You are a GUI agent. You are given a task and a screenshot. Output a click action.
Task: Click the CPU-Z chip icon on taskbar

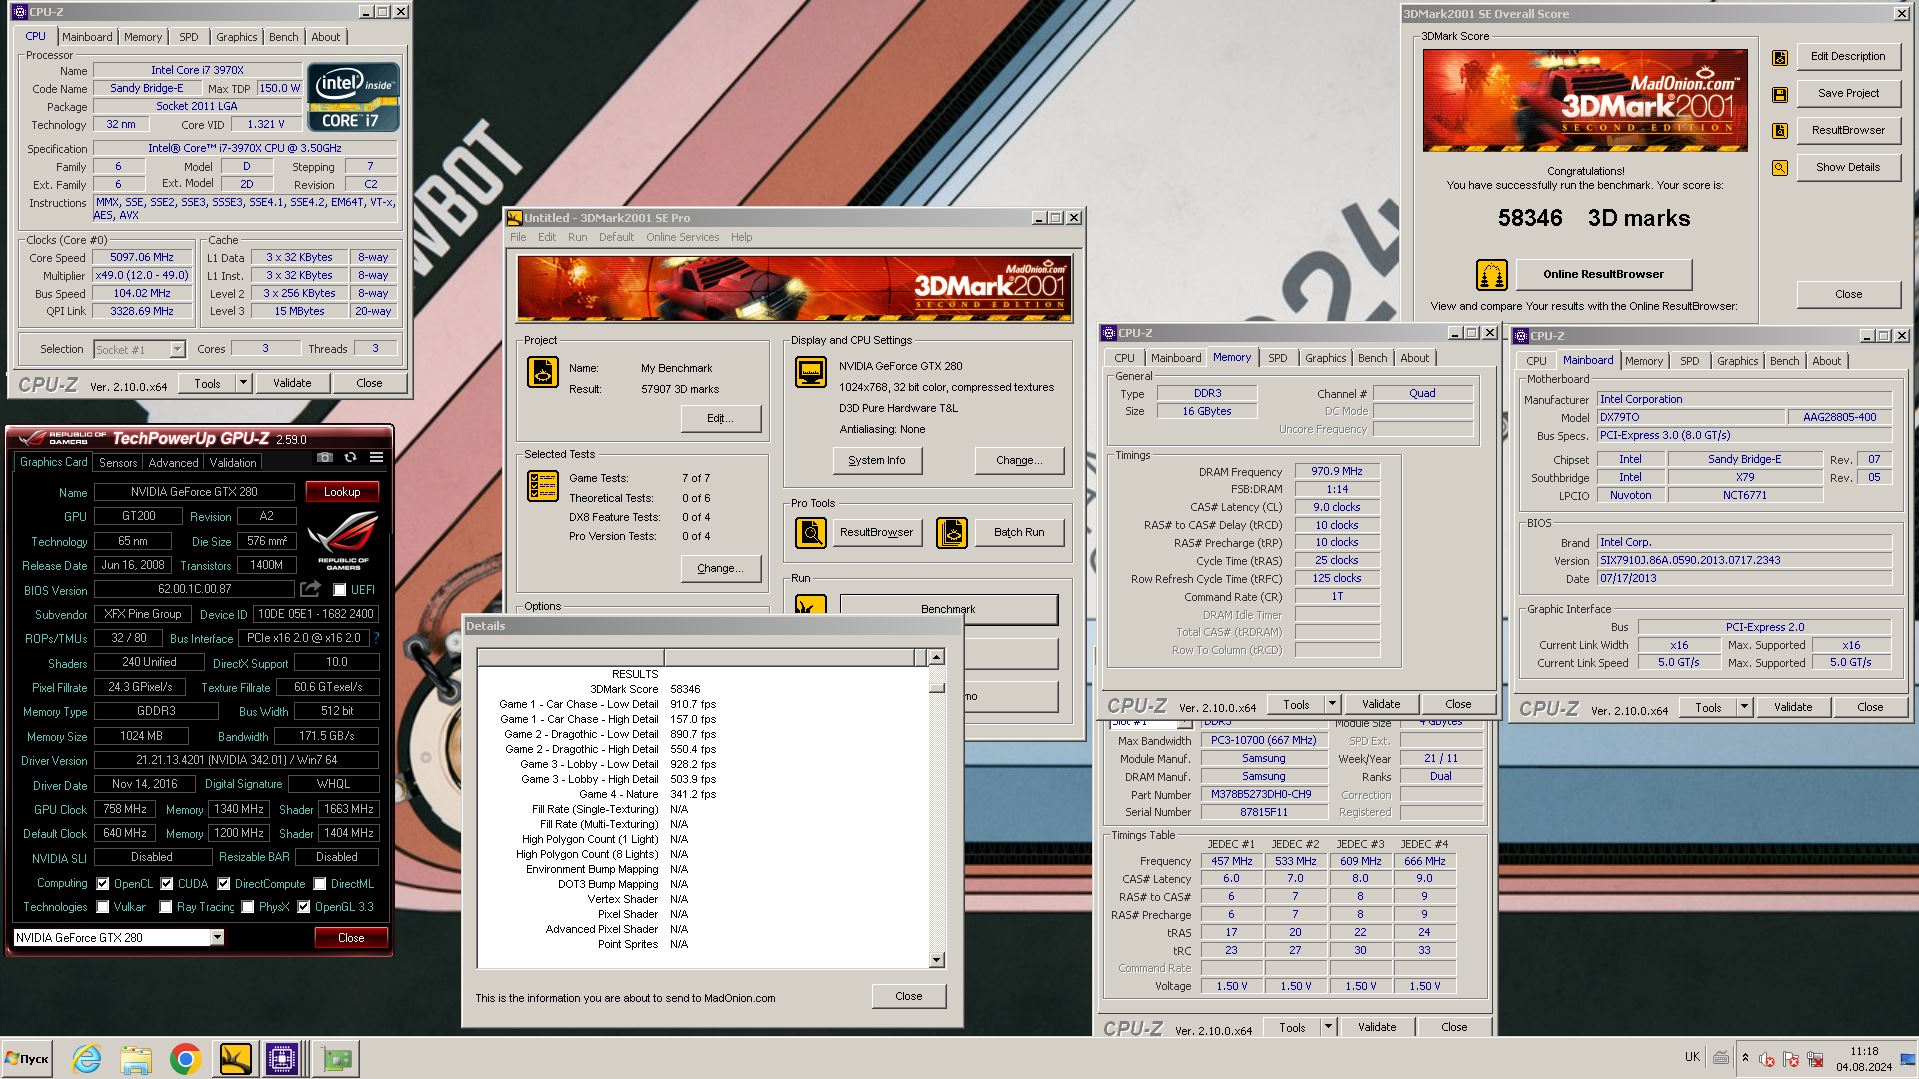click(283, 1058)
